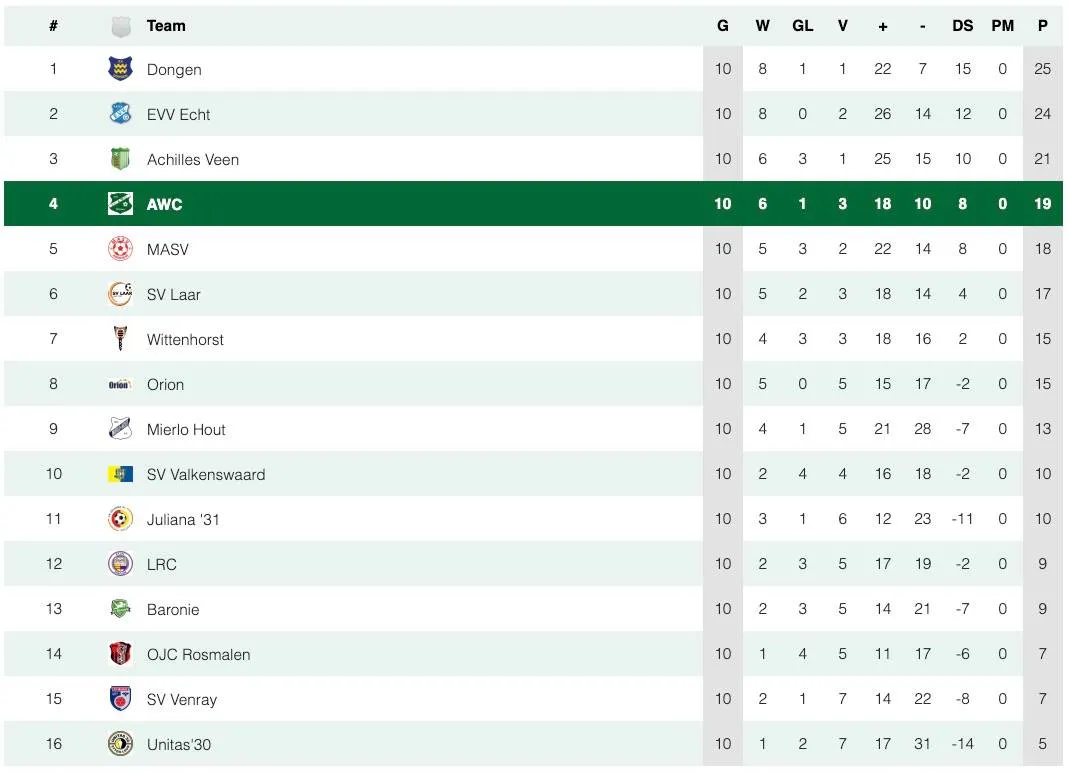This screenshot has height=776, width=1069.
Task: Click the Wittenhorst club crest
Action: 120,339
